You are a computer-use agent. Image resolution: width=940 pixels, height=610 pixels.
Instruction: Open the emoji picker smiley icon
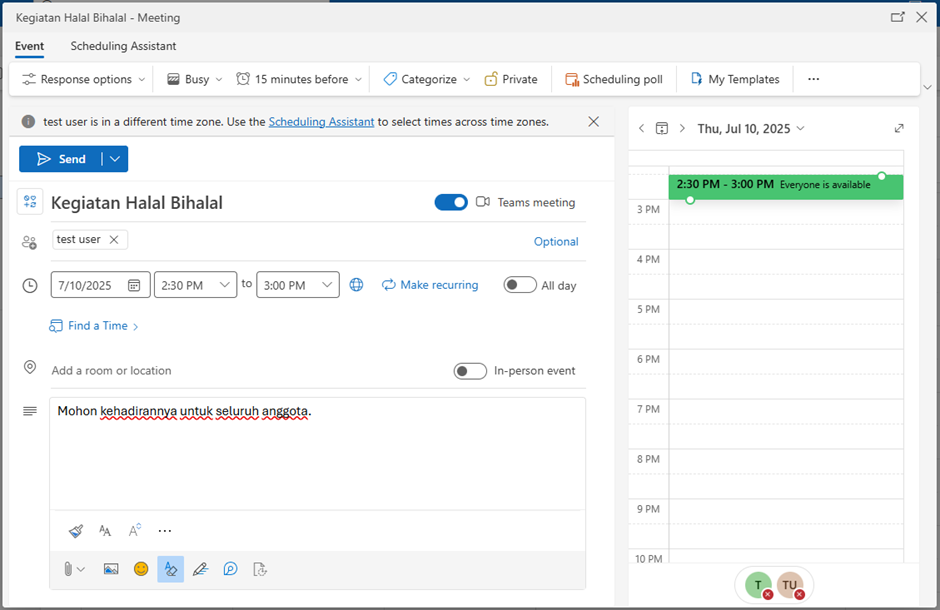point(141,569)
